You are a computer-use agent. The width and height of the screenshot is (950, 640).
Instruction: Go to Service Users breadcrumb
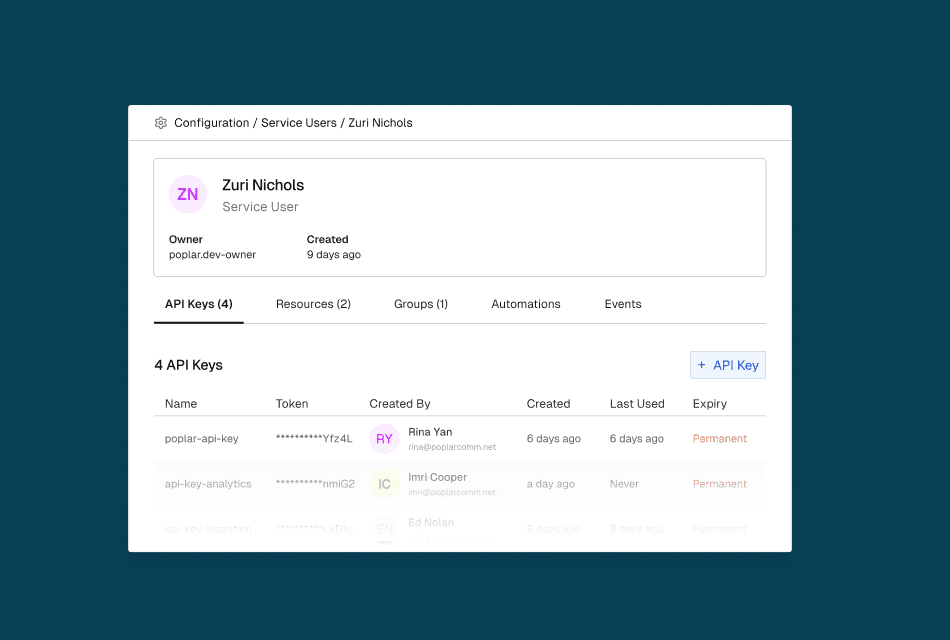point(299,123)
